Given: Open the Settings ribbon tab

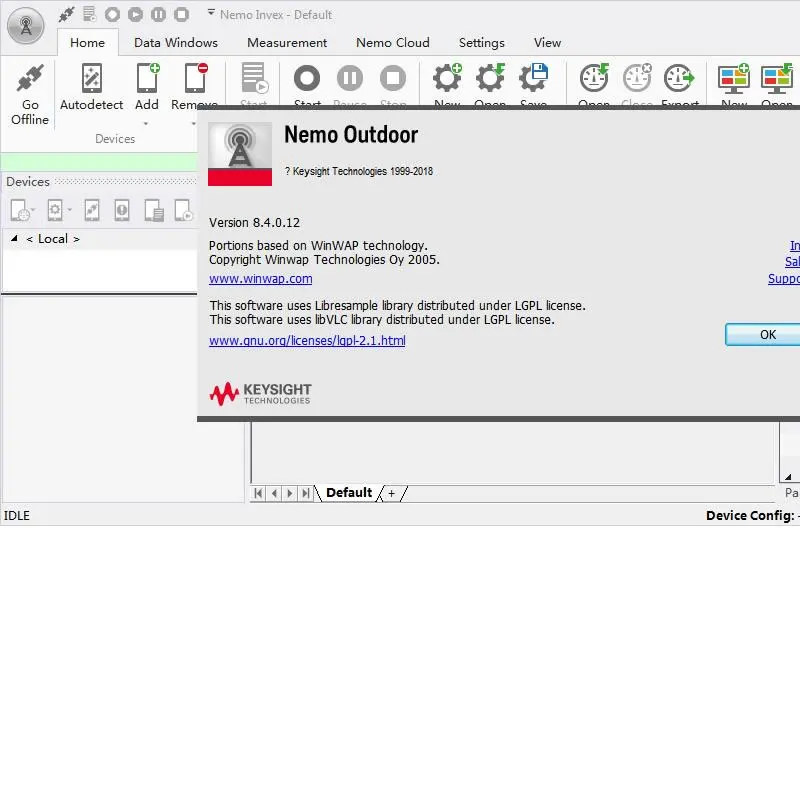Looking at the screenshot, I should (482, 42).
